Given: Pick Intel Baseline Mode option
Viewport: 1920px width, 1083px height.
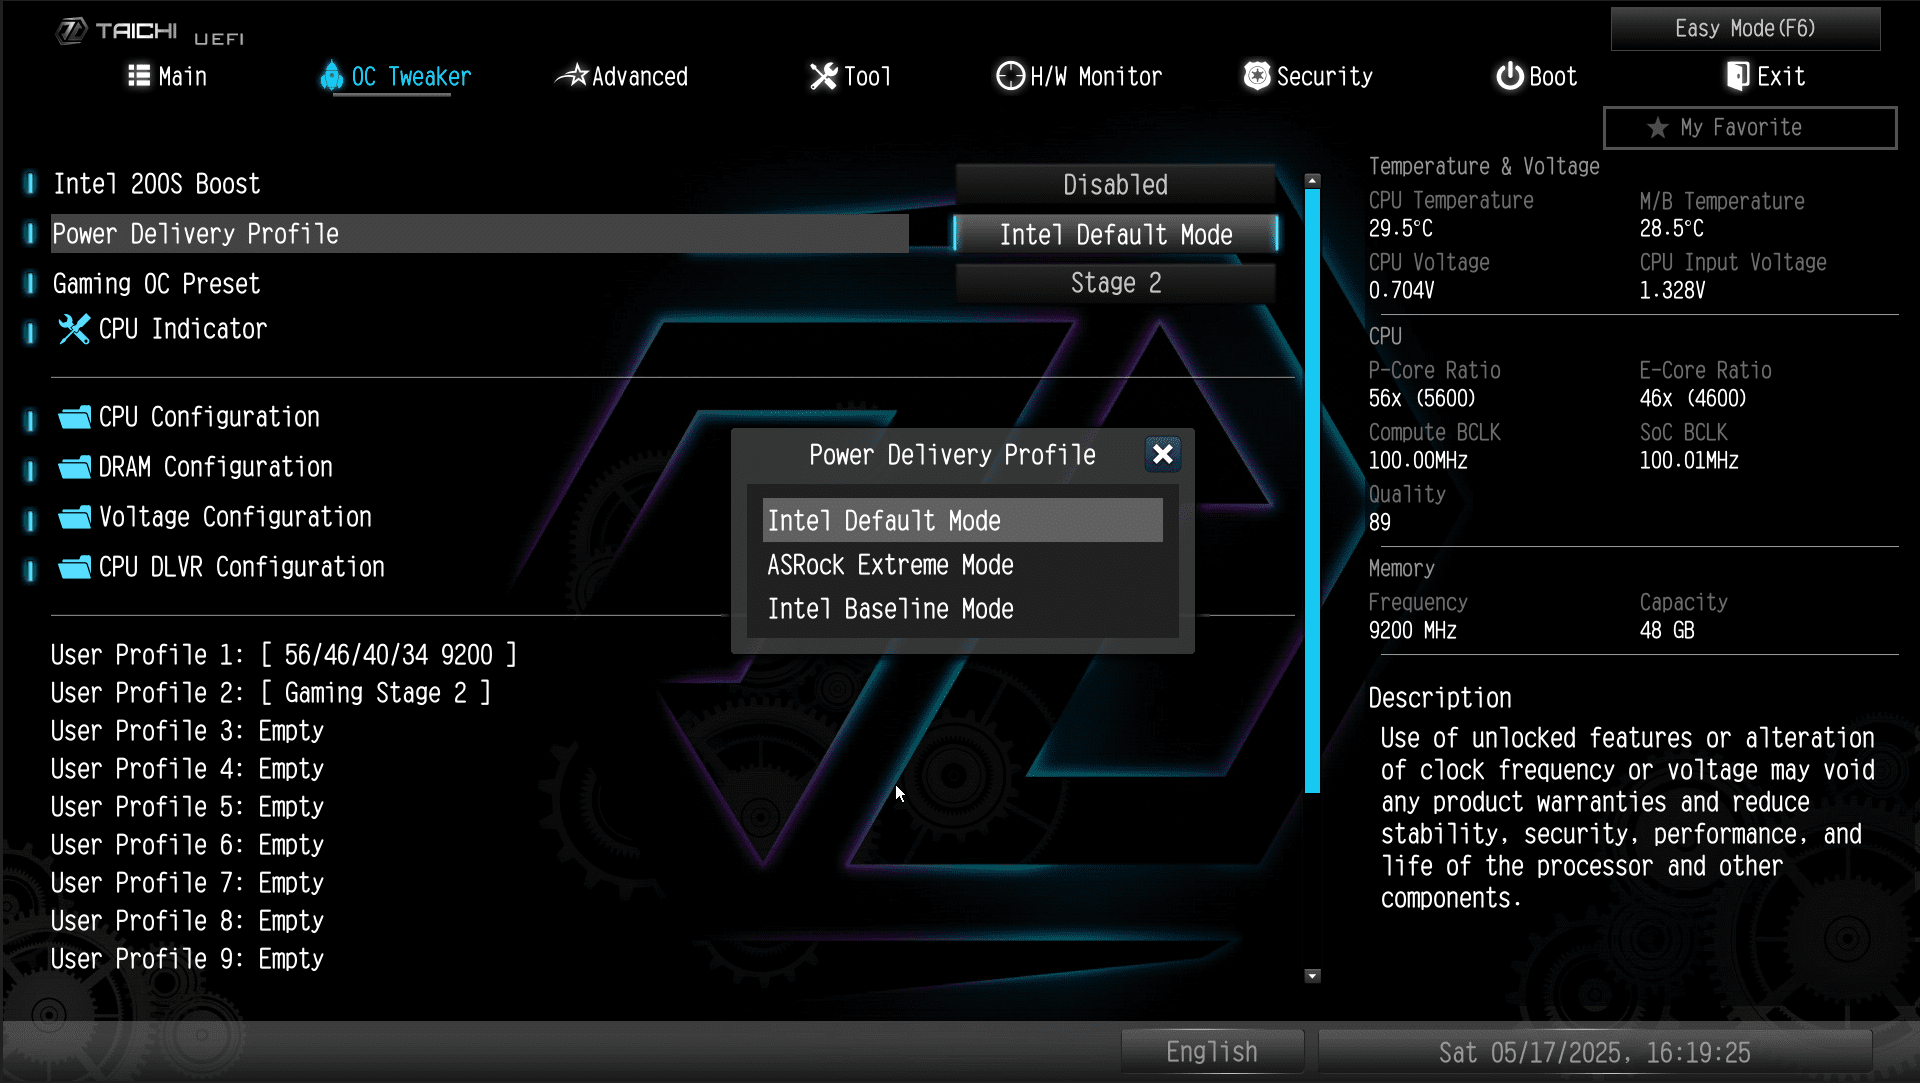Looking at the screenshot, I should coord(890,609).
